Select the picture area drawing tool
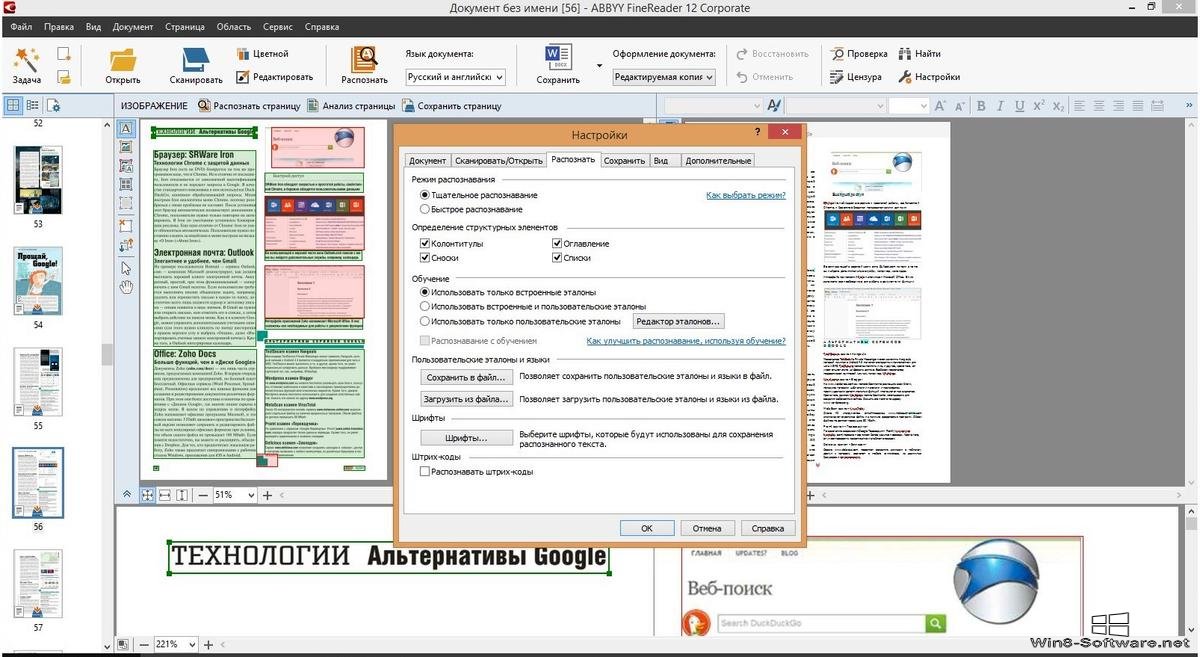The image size is (1200, 657). (126, 147)
